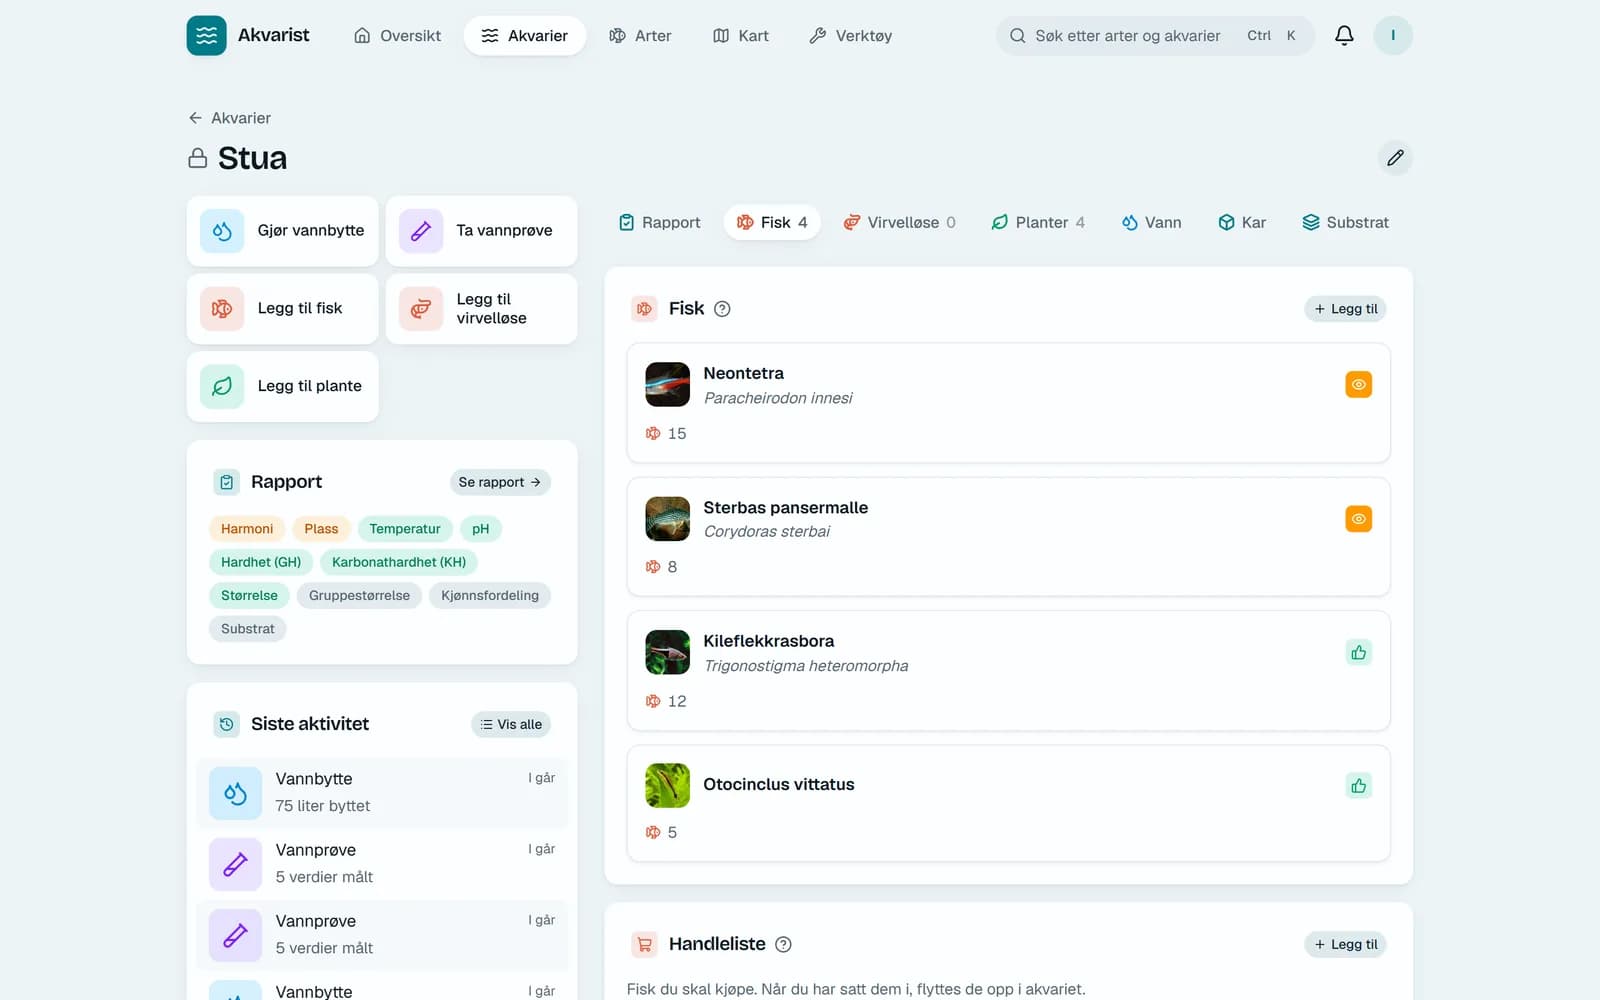Screen dimensions: 1600x1000
Task: Click the Neontetra thumbnail image
Action: tap(667, 384)
